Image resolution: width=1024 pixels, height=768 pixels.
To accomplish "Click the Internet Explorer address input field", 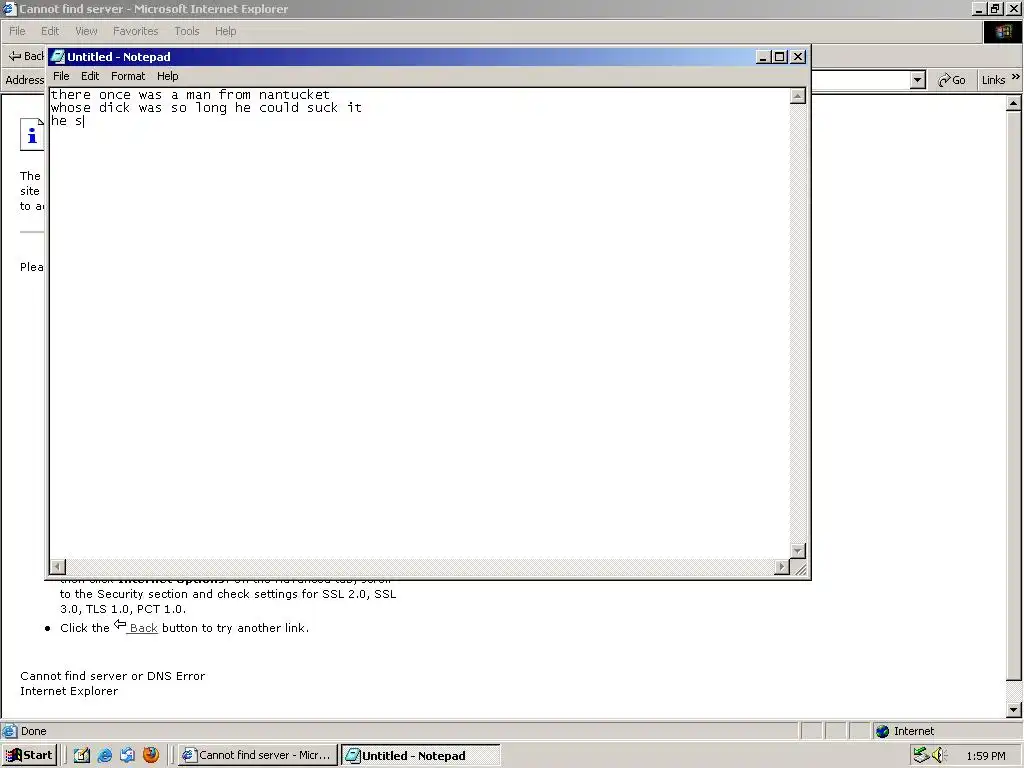I will [x=860, y=80].
